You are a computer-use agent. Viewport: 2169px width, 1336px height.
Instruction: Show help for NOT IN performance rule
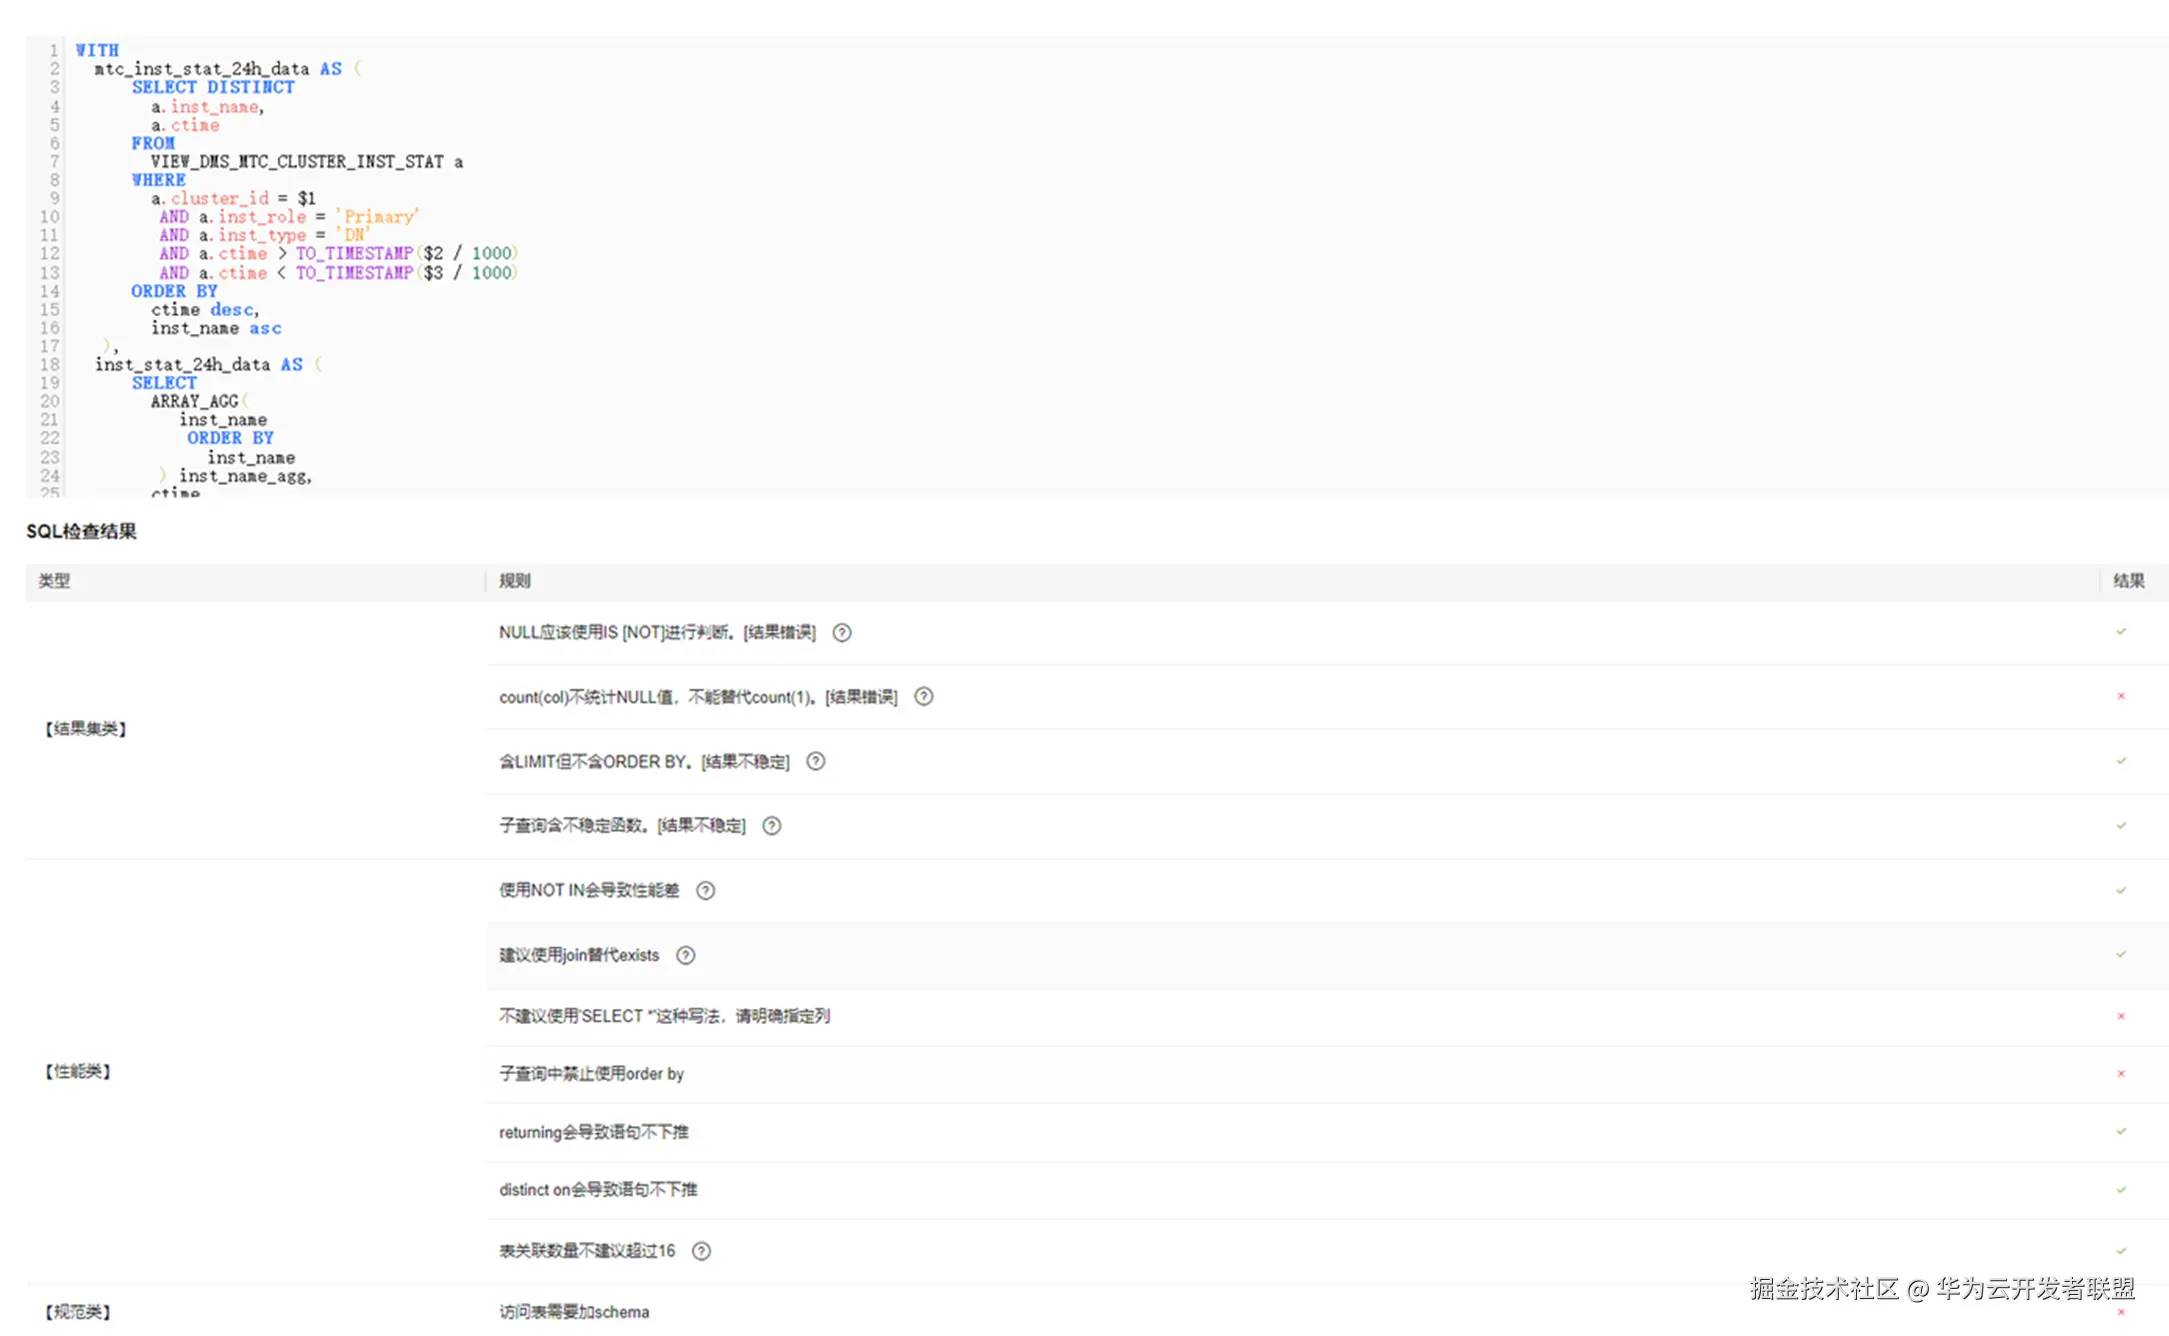point(706,891)
